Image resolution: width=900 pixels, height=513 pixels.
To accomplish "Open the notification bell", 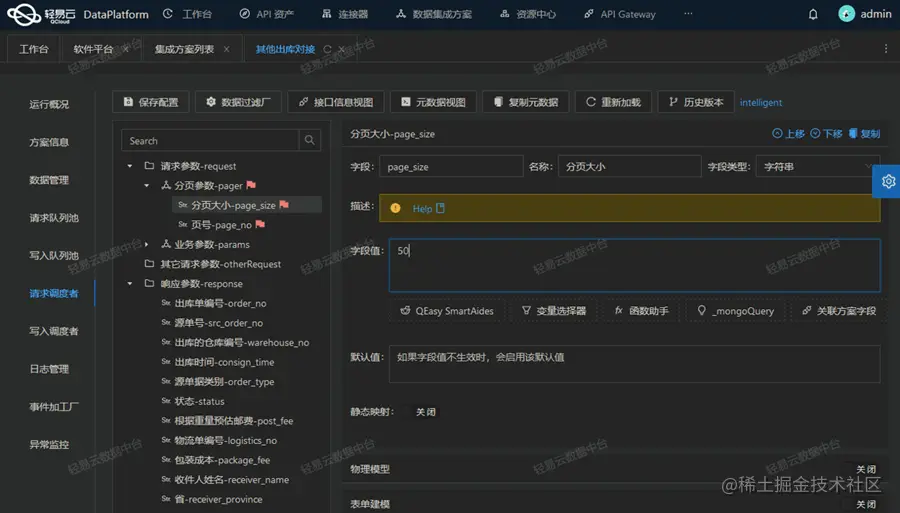I will coord(813,14).
